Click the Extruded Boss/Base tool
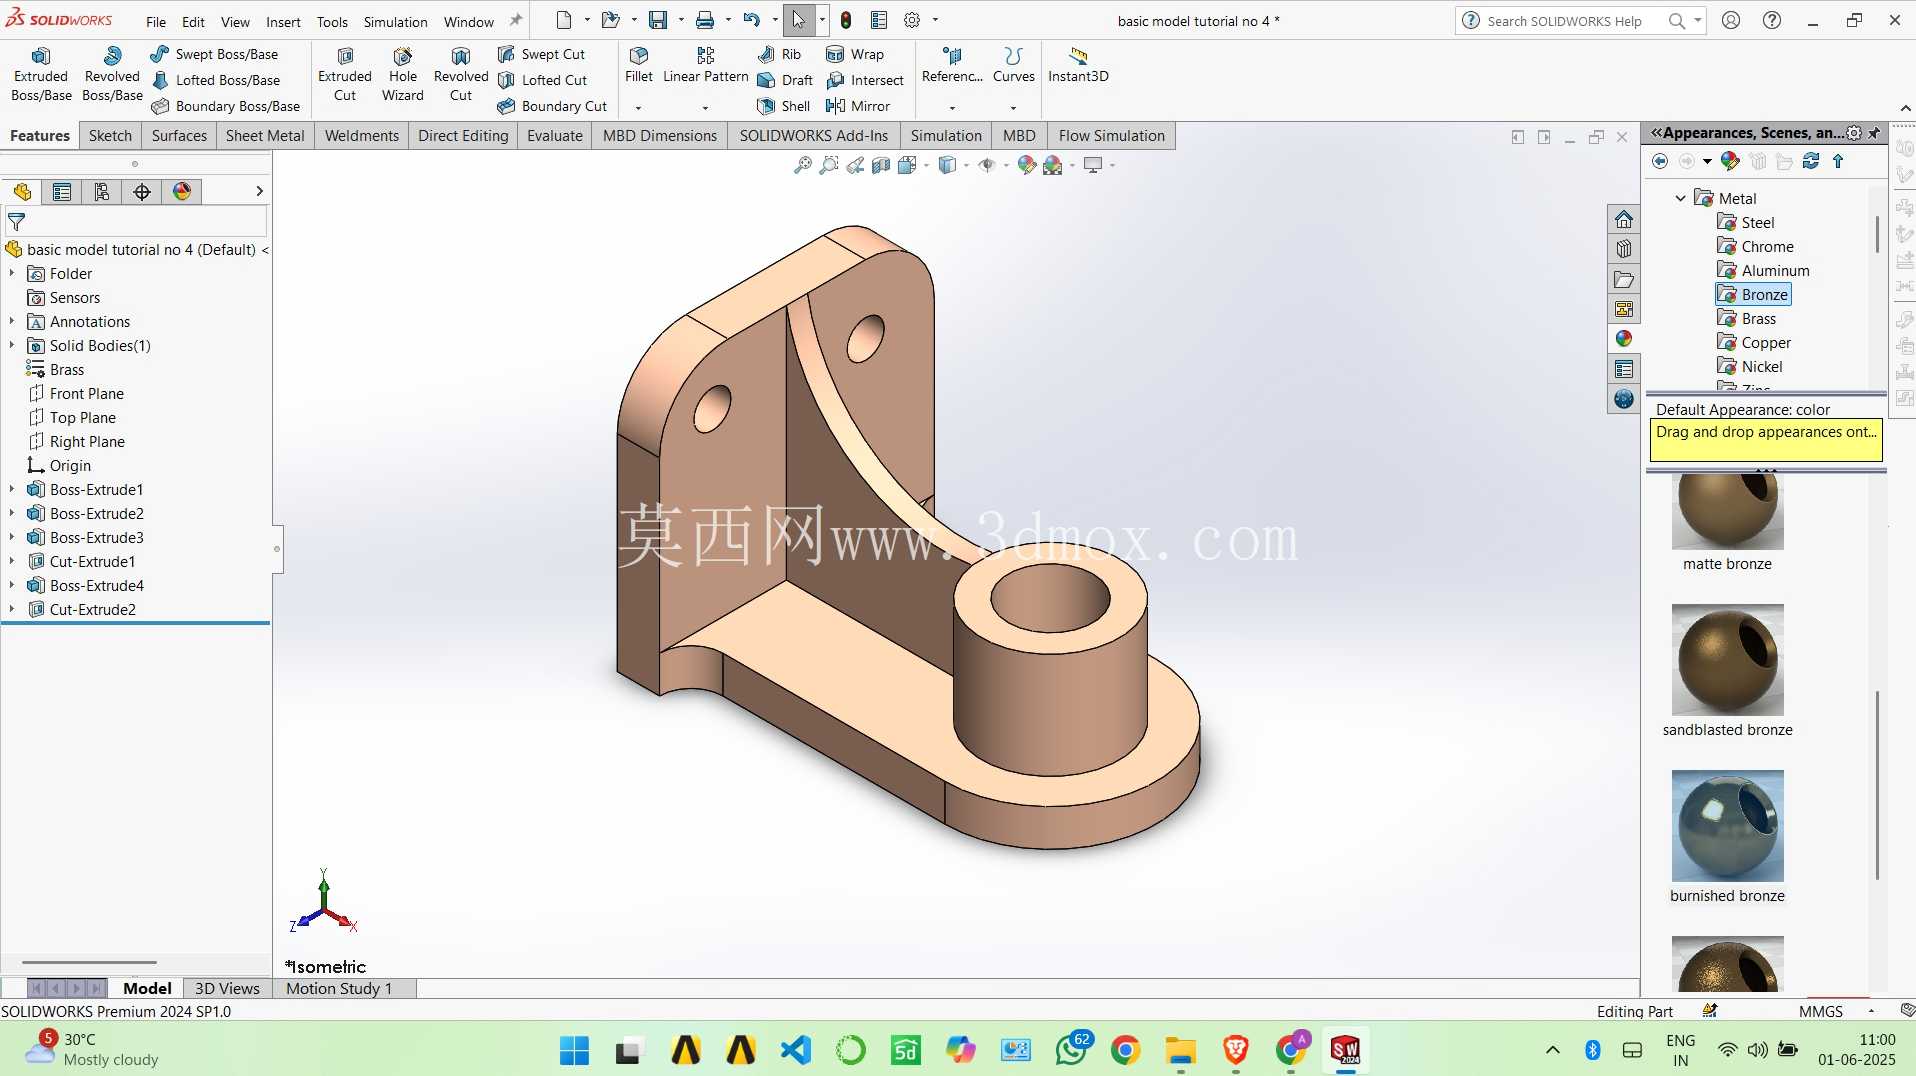Viewport: 1916px width, 1076px height. click(x=41, y=75)
